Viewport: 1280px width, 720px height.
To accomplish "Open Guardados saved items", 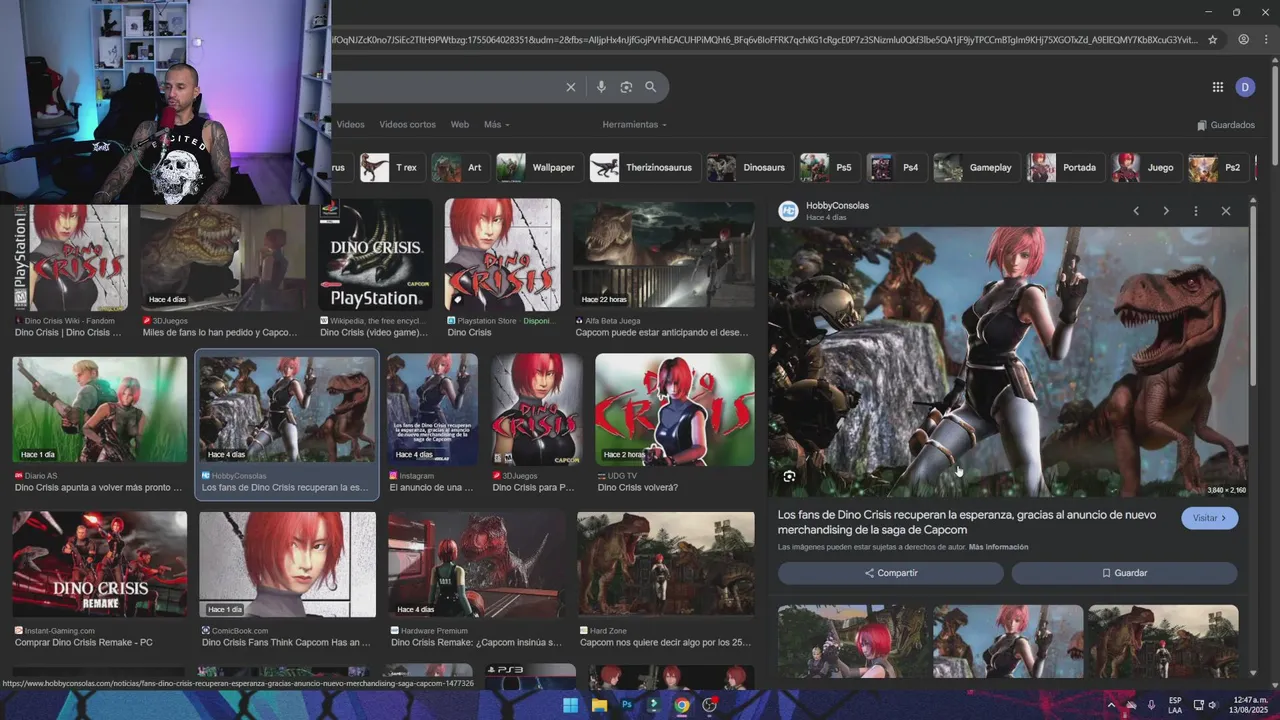I will click(x=1225, y=125).
